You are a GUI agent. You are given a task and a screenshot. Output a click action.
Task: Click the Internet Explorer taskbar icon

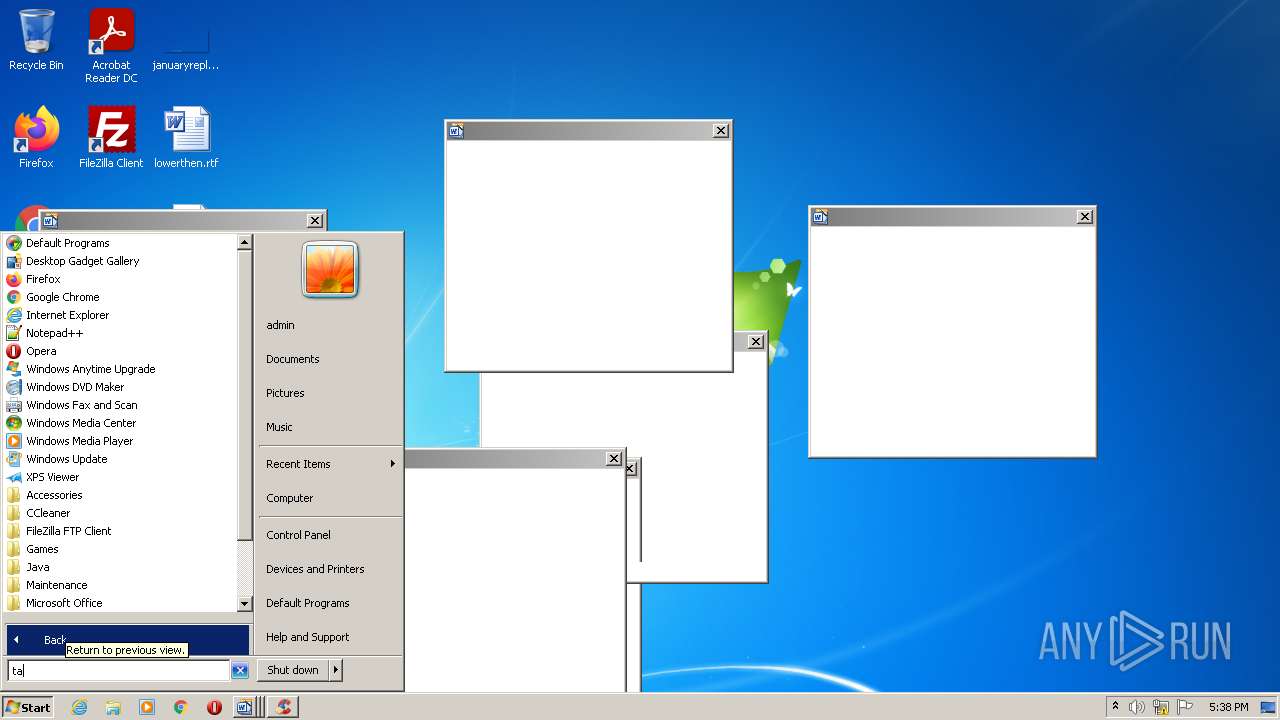[x=79, y=707]
